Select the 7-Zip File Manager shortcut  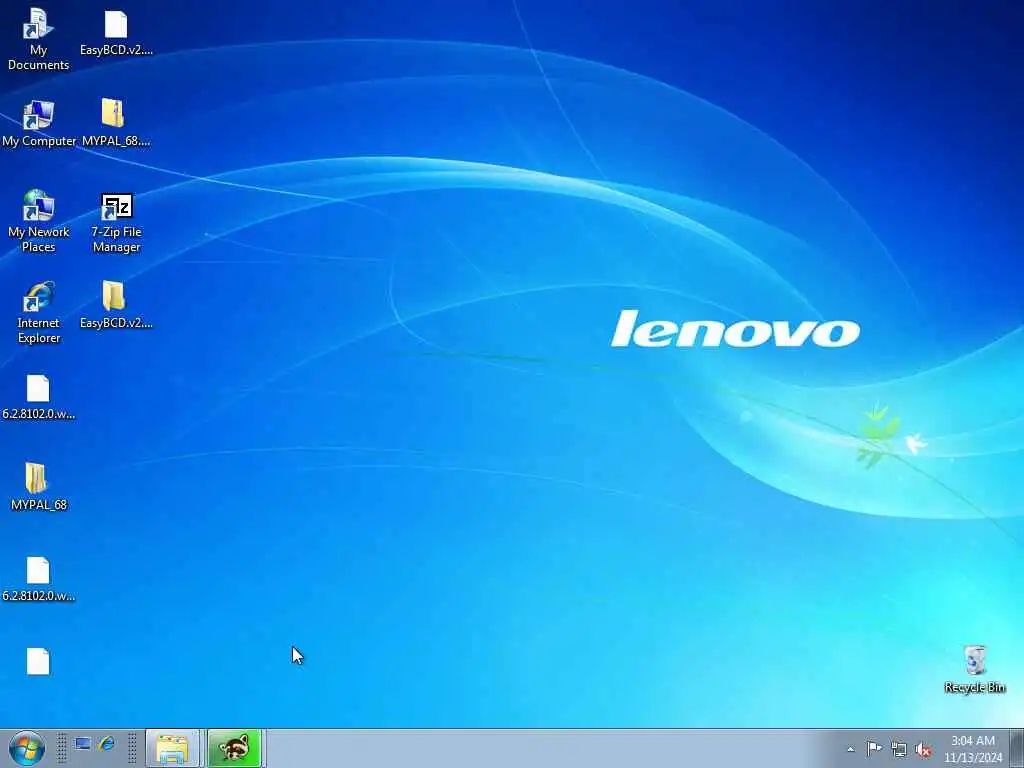pos(116,222)
